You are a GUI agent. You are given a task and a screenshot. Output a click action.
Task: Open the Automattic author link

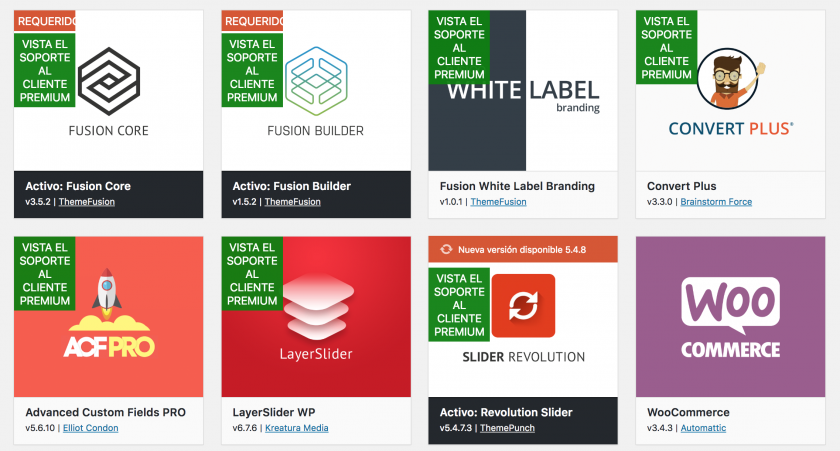[x=703, y=428]
